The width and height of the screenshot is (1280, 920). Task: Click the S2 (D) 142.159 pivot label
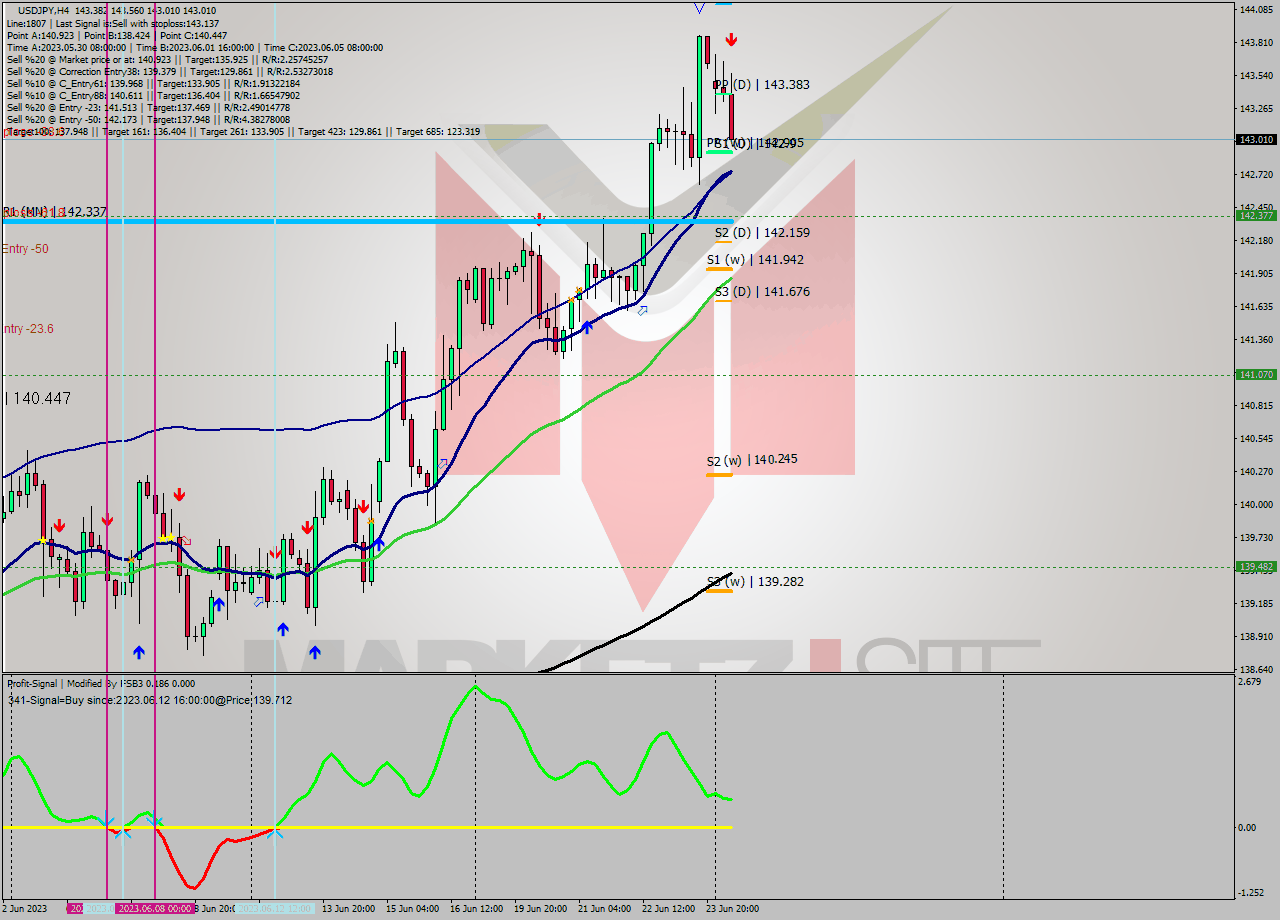(762, 232)
